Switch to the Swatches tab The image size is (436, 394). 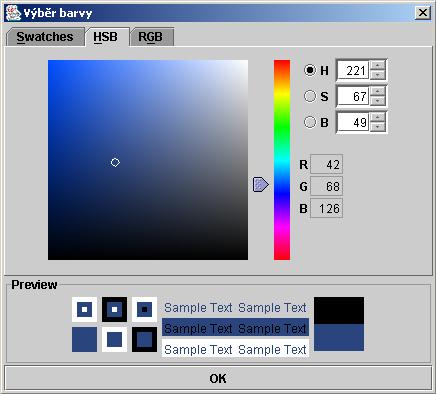(x=45, y=37)
